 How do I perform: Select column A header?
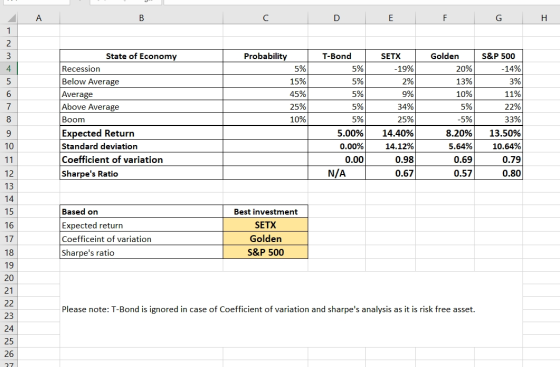click(x=39, y=18)
